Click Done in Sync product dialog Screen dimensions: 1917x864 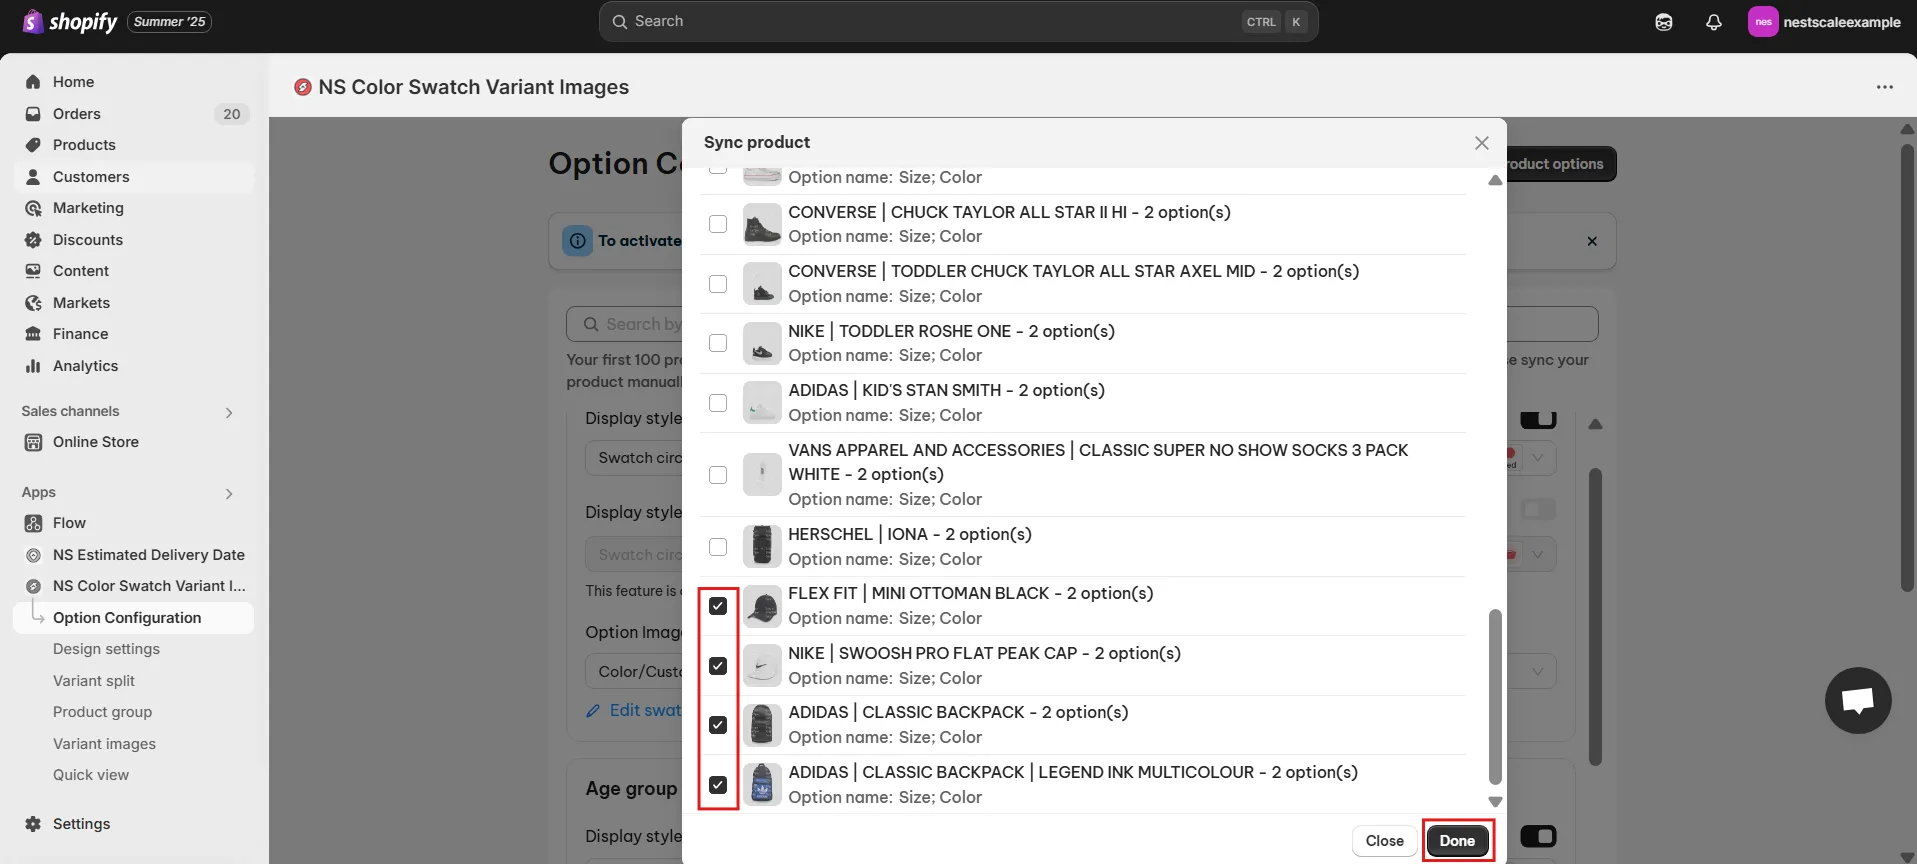click(1457, 841)
